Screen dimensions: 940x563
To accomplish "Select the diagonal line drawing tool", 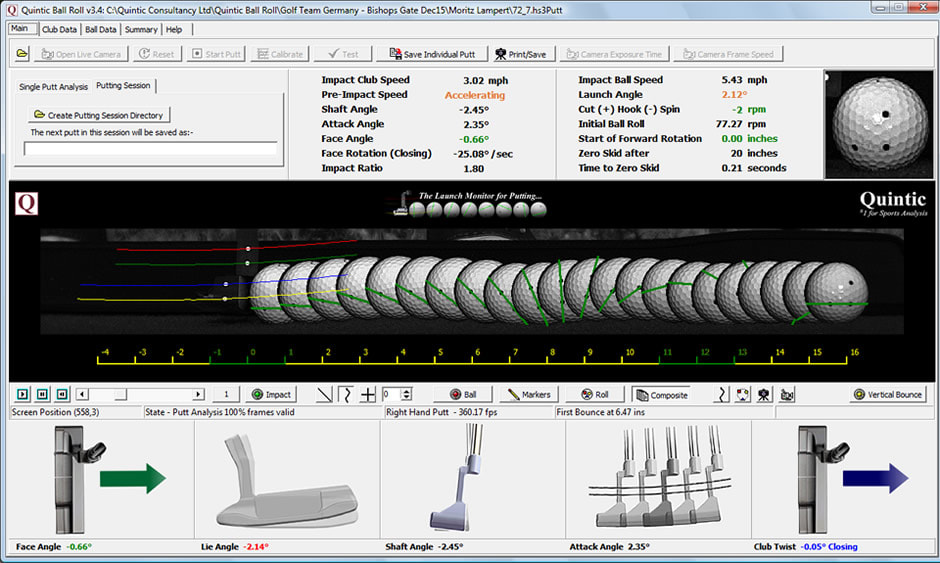I will pos(323,395).
